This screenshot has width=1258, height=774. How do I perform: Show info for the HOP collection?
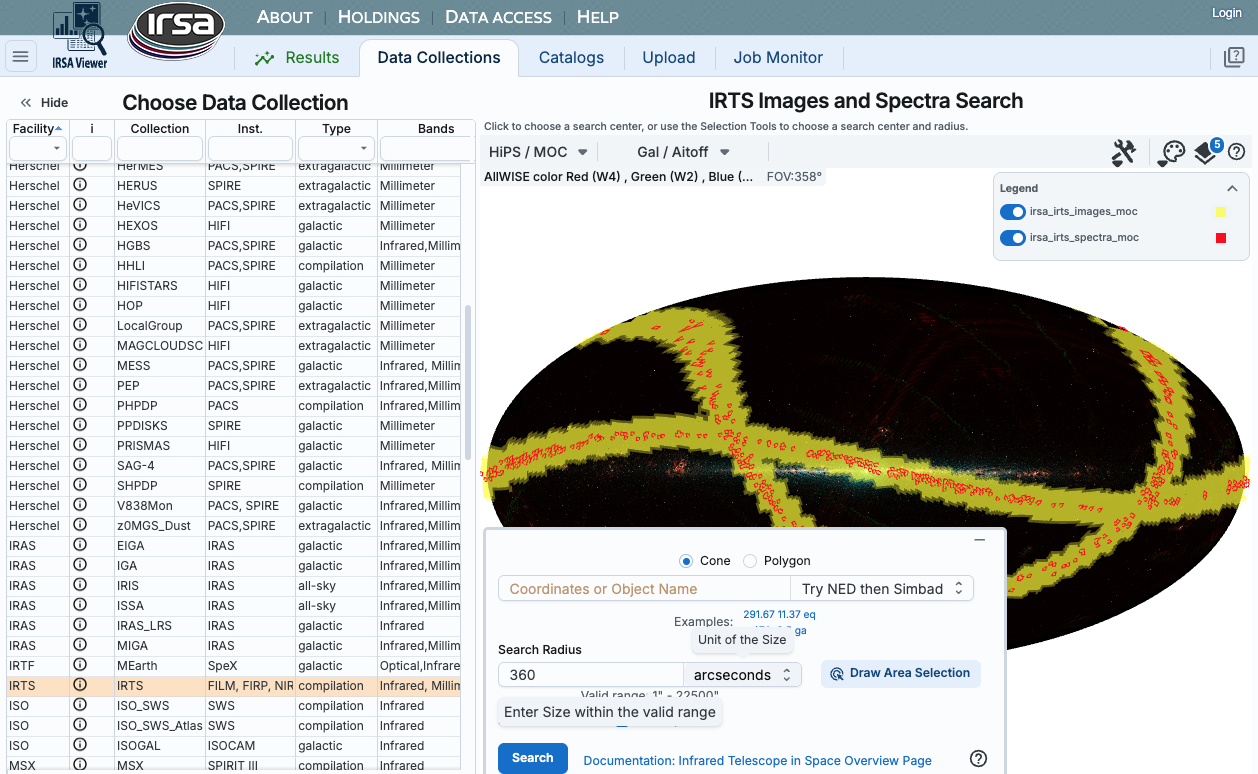coord(80,305)
